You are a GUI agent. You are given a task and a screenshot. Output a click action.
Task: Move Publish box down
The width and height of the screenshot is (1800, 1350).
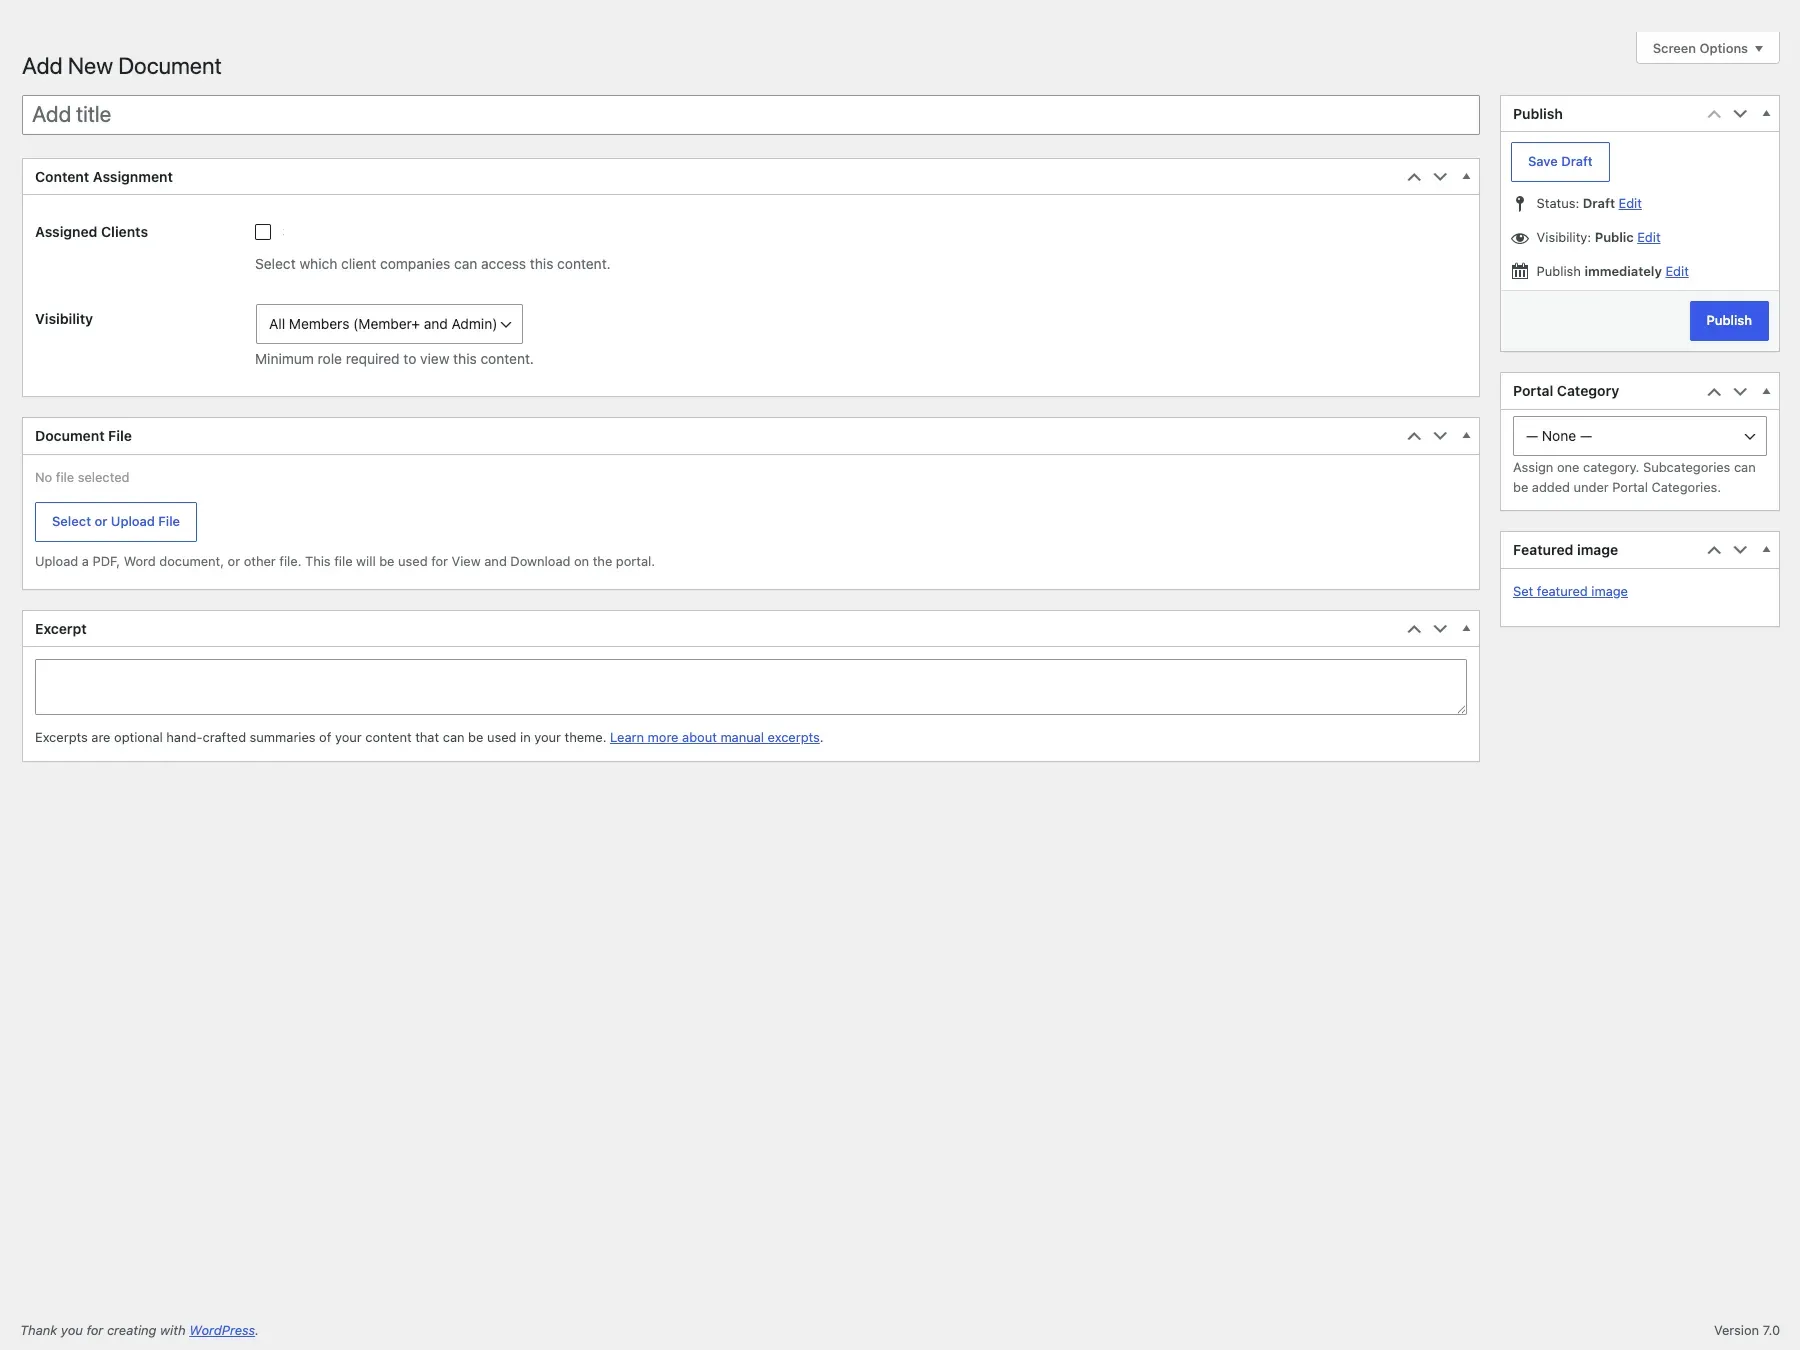point(1740,114)
